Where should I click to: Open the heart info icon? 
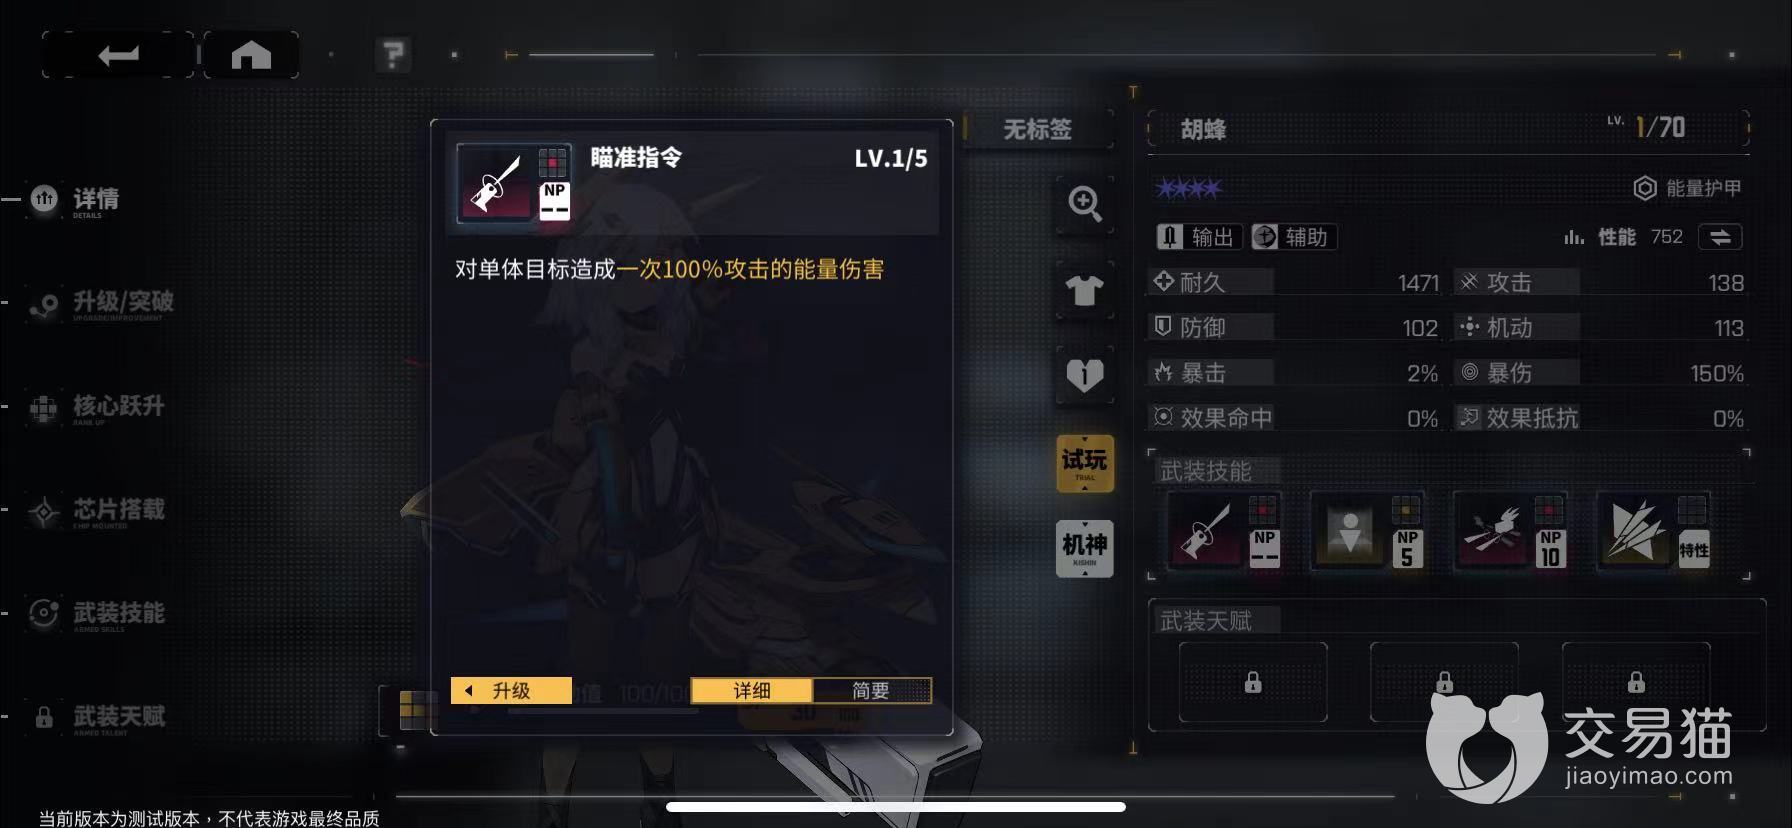tap(1085, 375)
